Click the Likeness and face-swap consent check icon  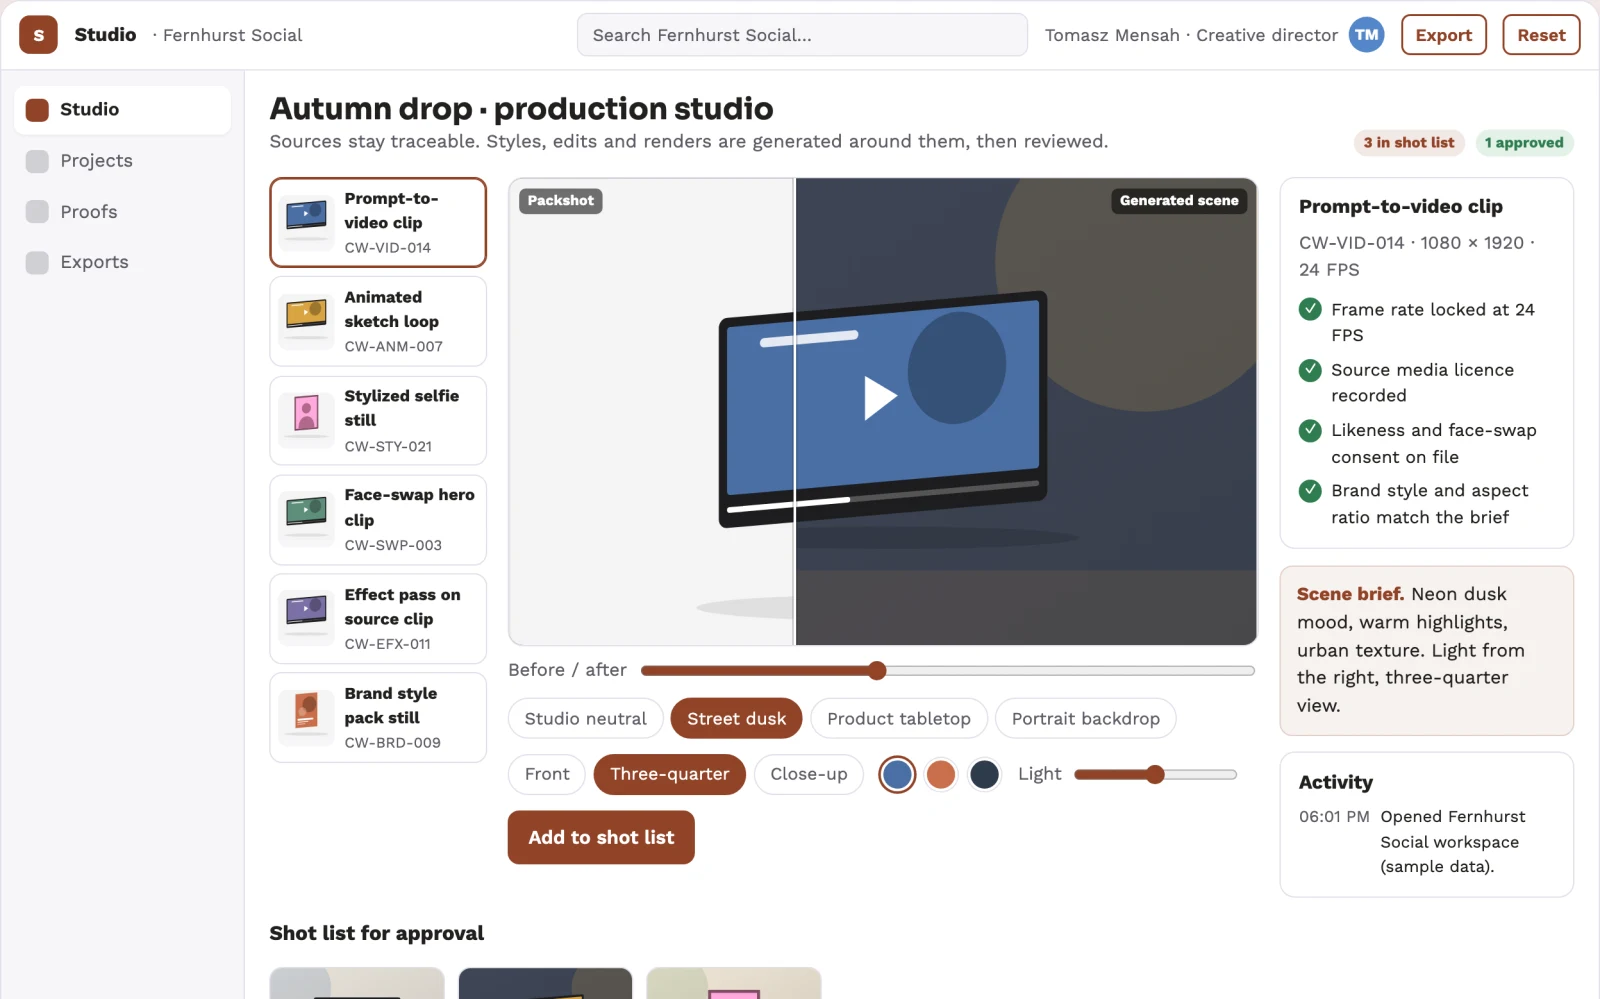[1310, 430]
